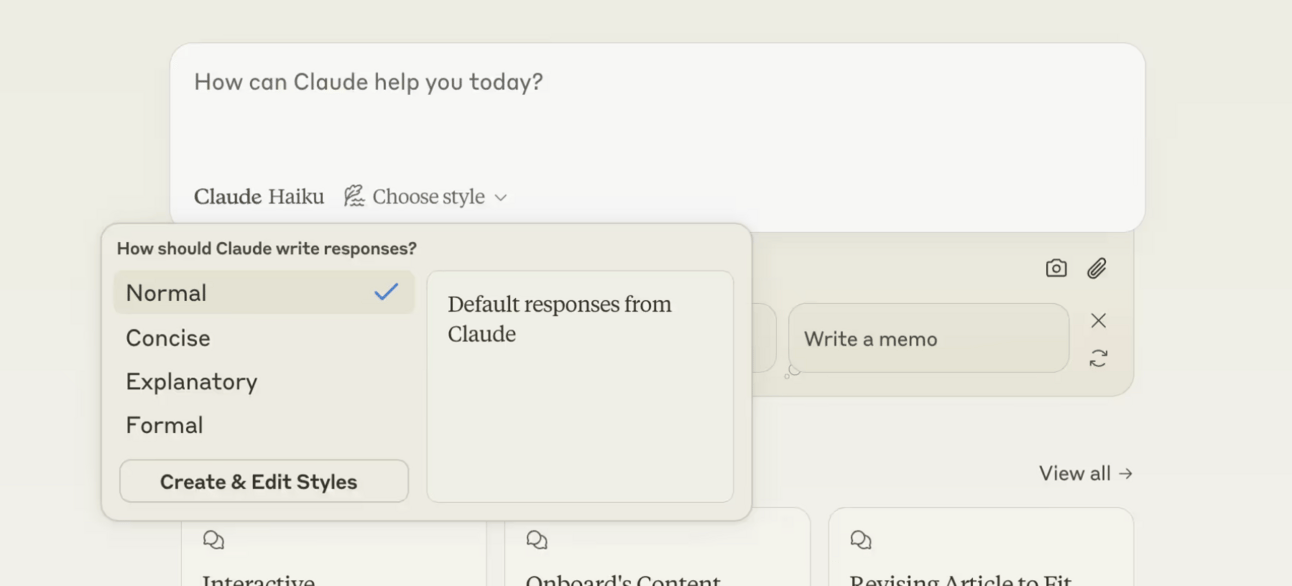The image size is (1292, 586).
Task: Click the Default responses from Claude description
Action: [x=560, y=319]
